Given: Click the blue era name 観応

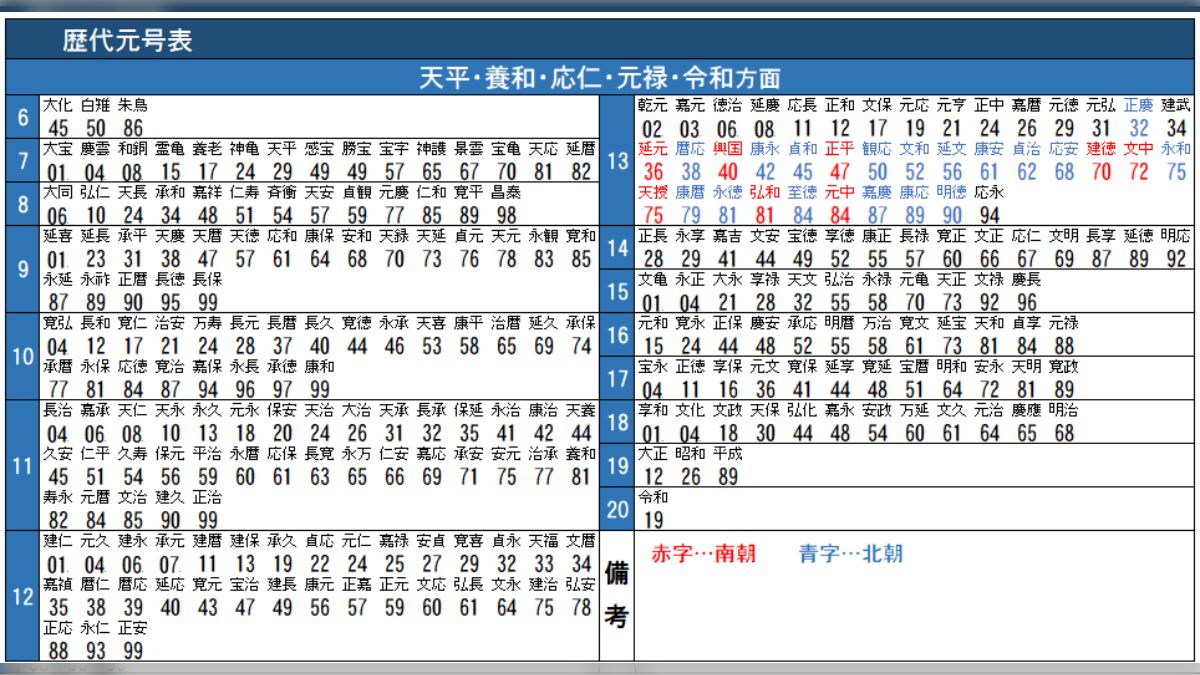Looking at the screenshot, I should point(877,148).
